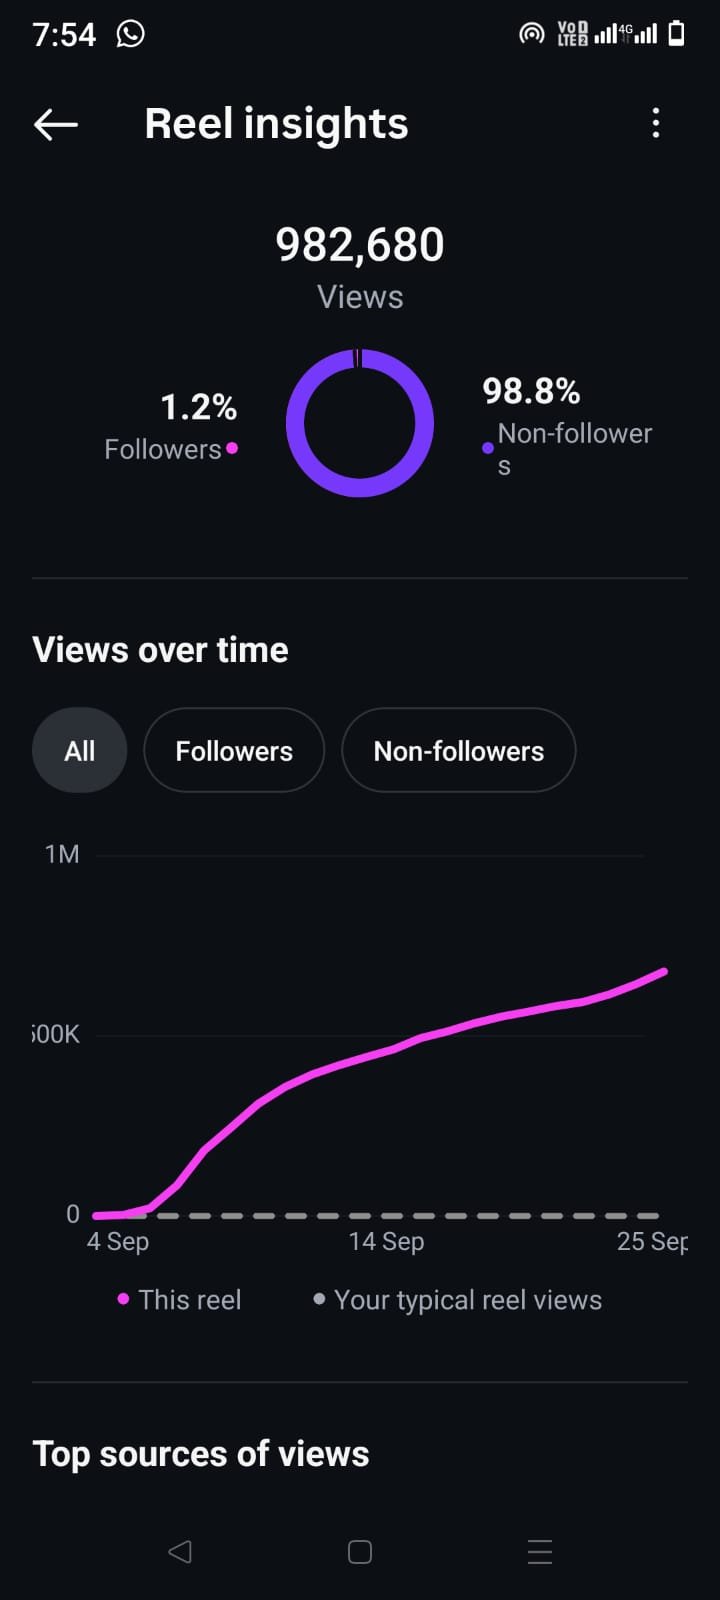Tap the Android home square button
720x1600 pixels.
pyautogui.click(x=360, y=1551)
